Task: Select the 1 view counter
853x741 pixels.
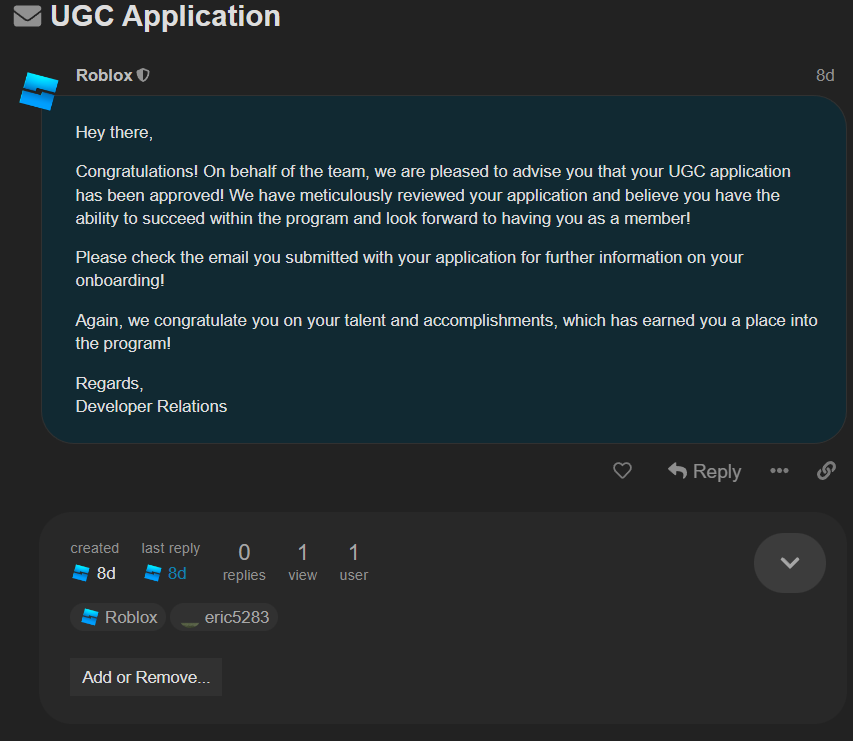Action: click(x=302, y=562)
